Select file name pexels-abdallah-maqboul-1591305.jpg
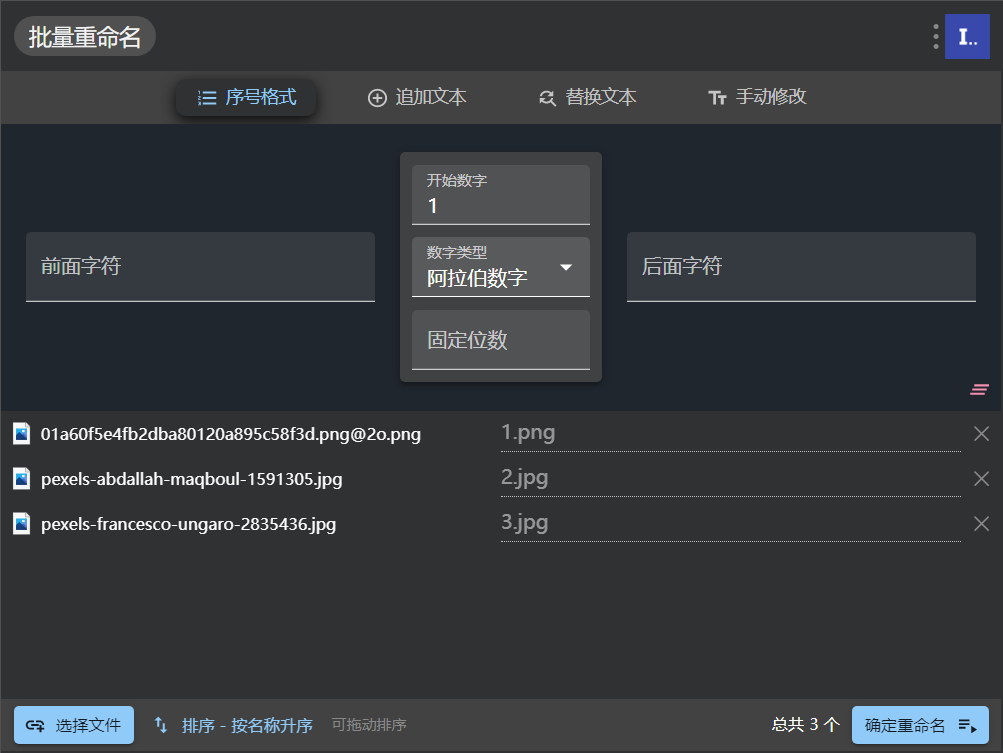The image size is (1003, 753). tap(191, 479)
